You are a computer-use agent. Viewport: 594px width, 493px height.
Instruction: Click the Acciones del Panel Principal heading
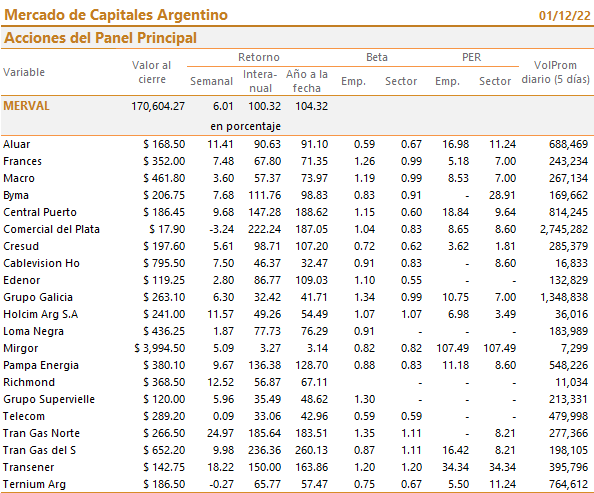pyautogui.click(x=100, y=38)
